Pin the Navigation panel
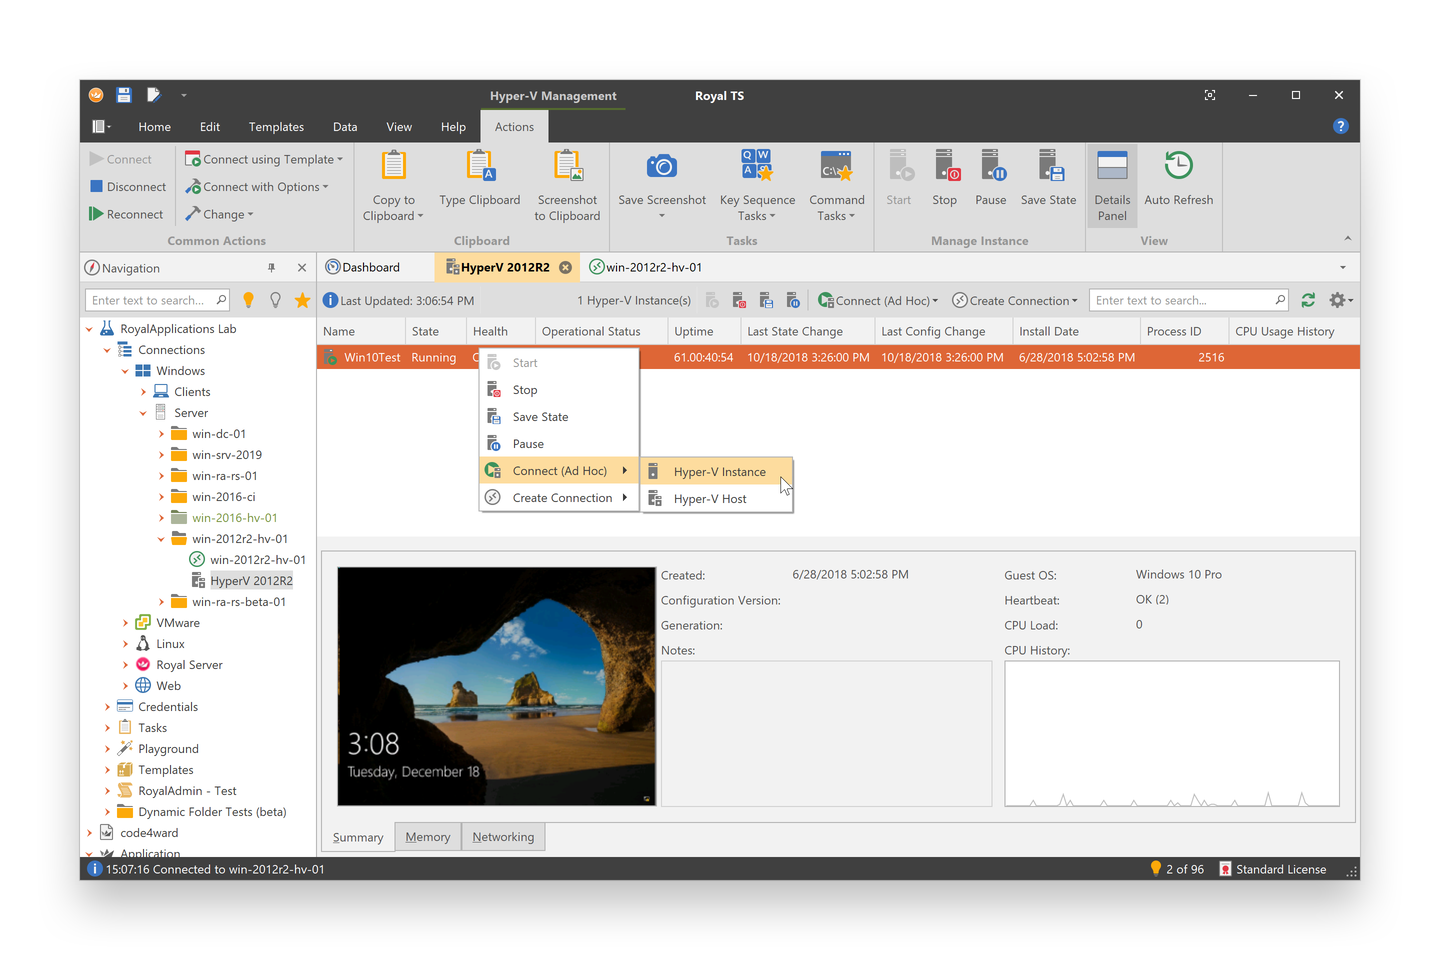This screenshot has height=960, width=1440. (x=271, y=267)
